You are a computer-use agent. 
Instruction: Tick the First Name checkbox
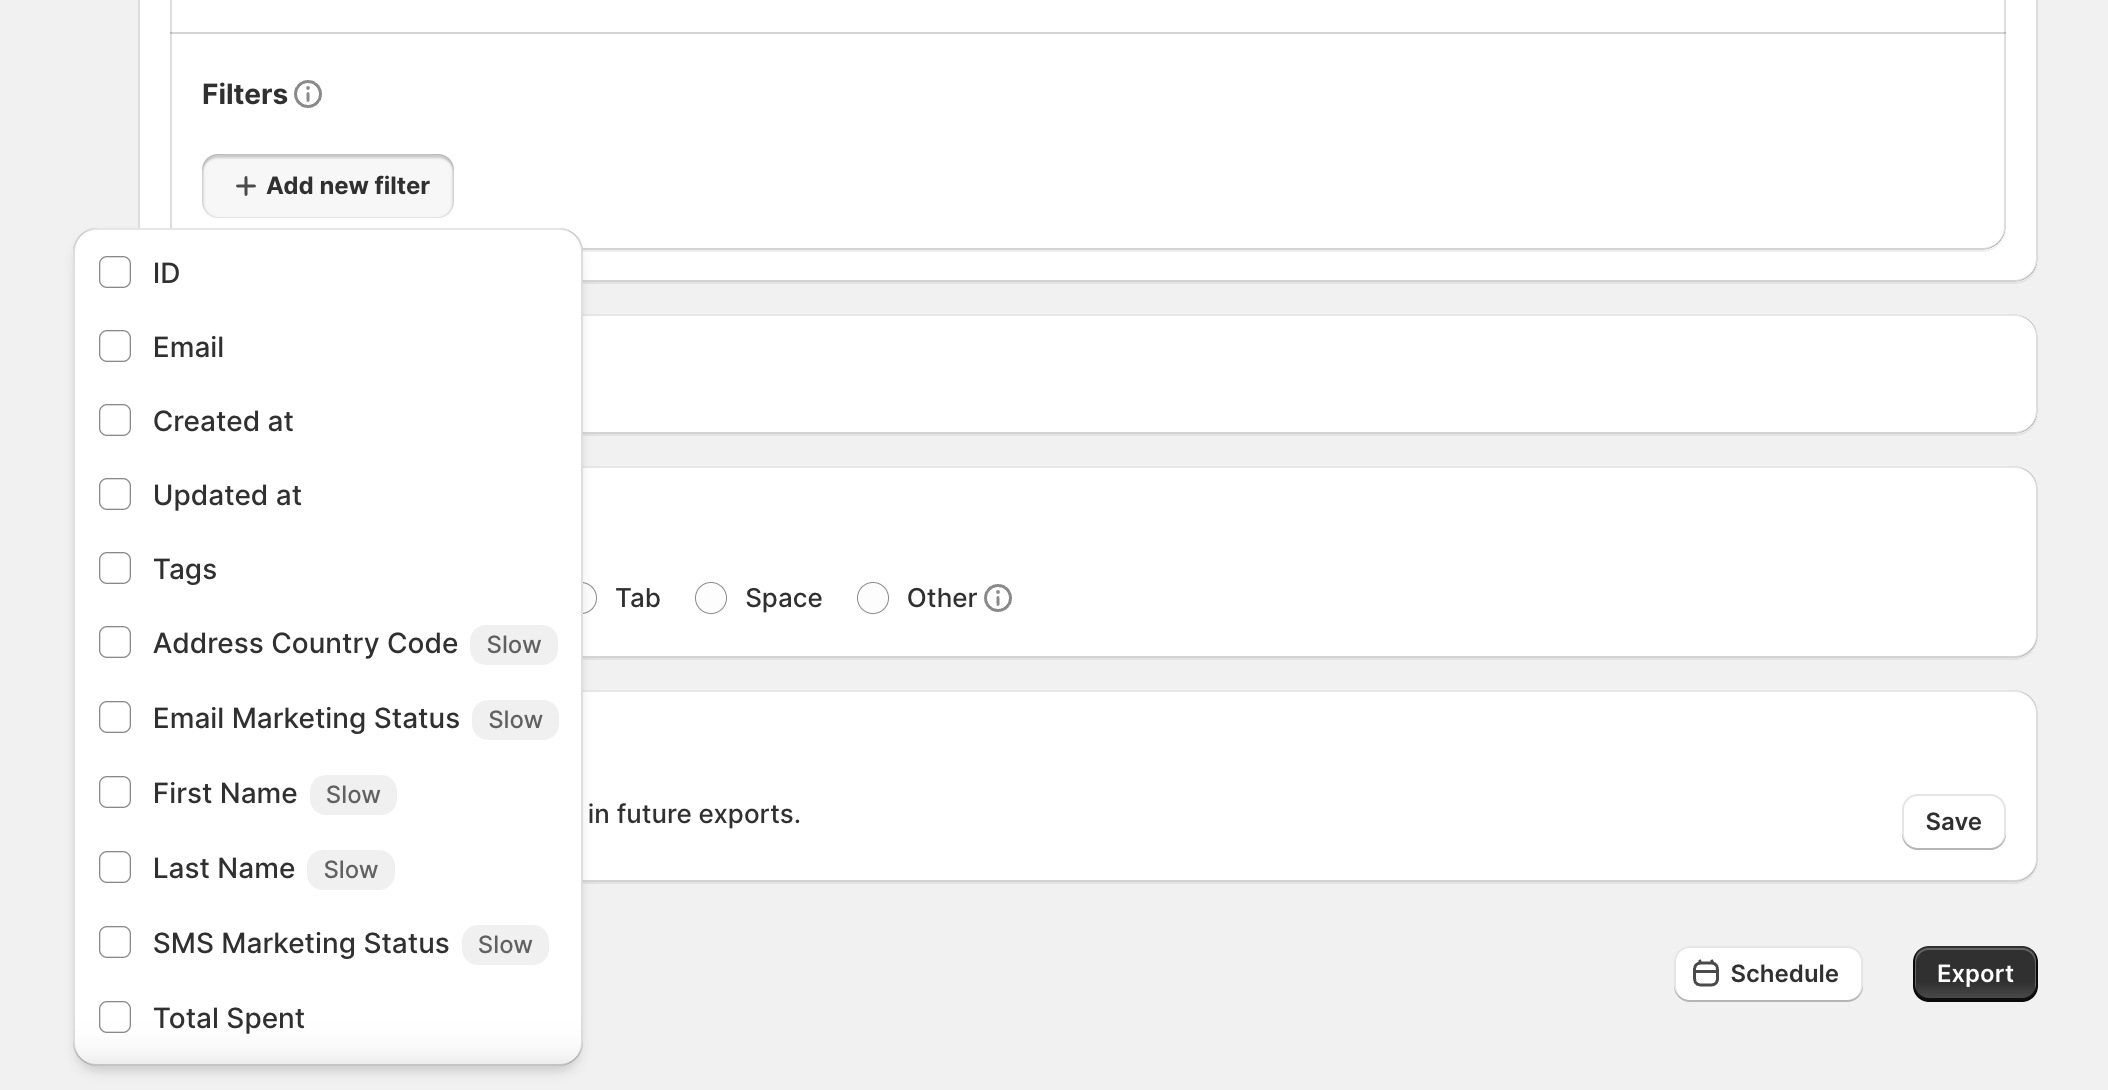[x=115, y=792]
